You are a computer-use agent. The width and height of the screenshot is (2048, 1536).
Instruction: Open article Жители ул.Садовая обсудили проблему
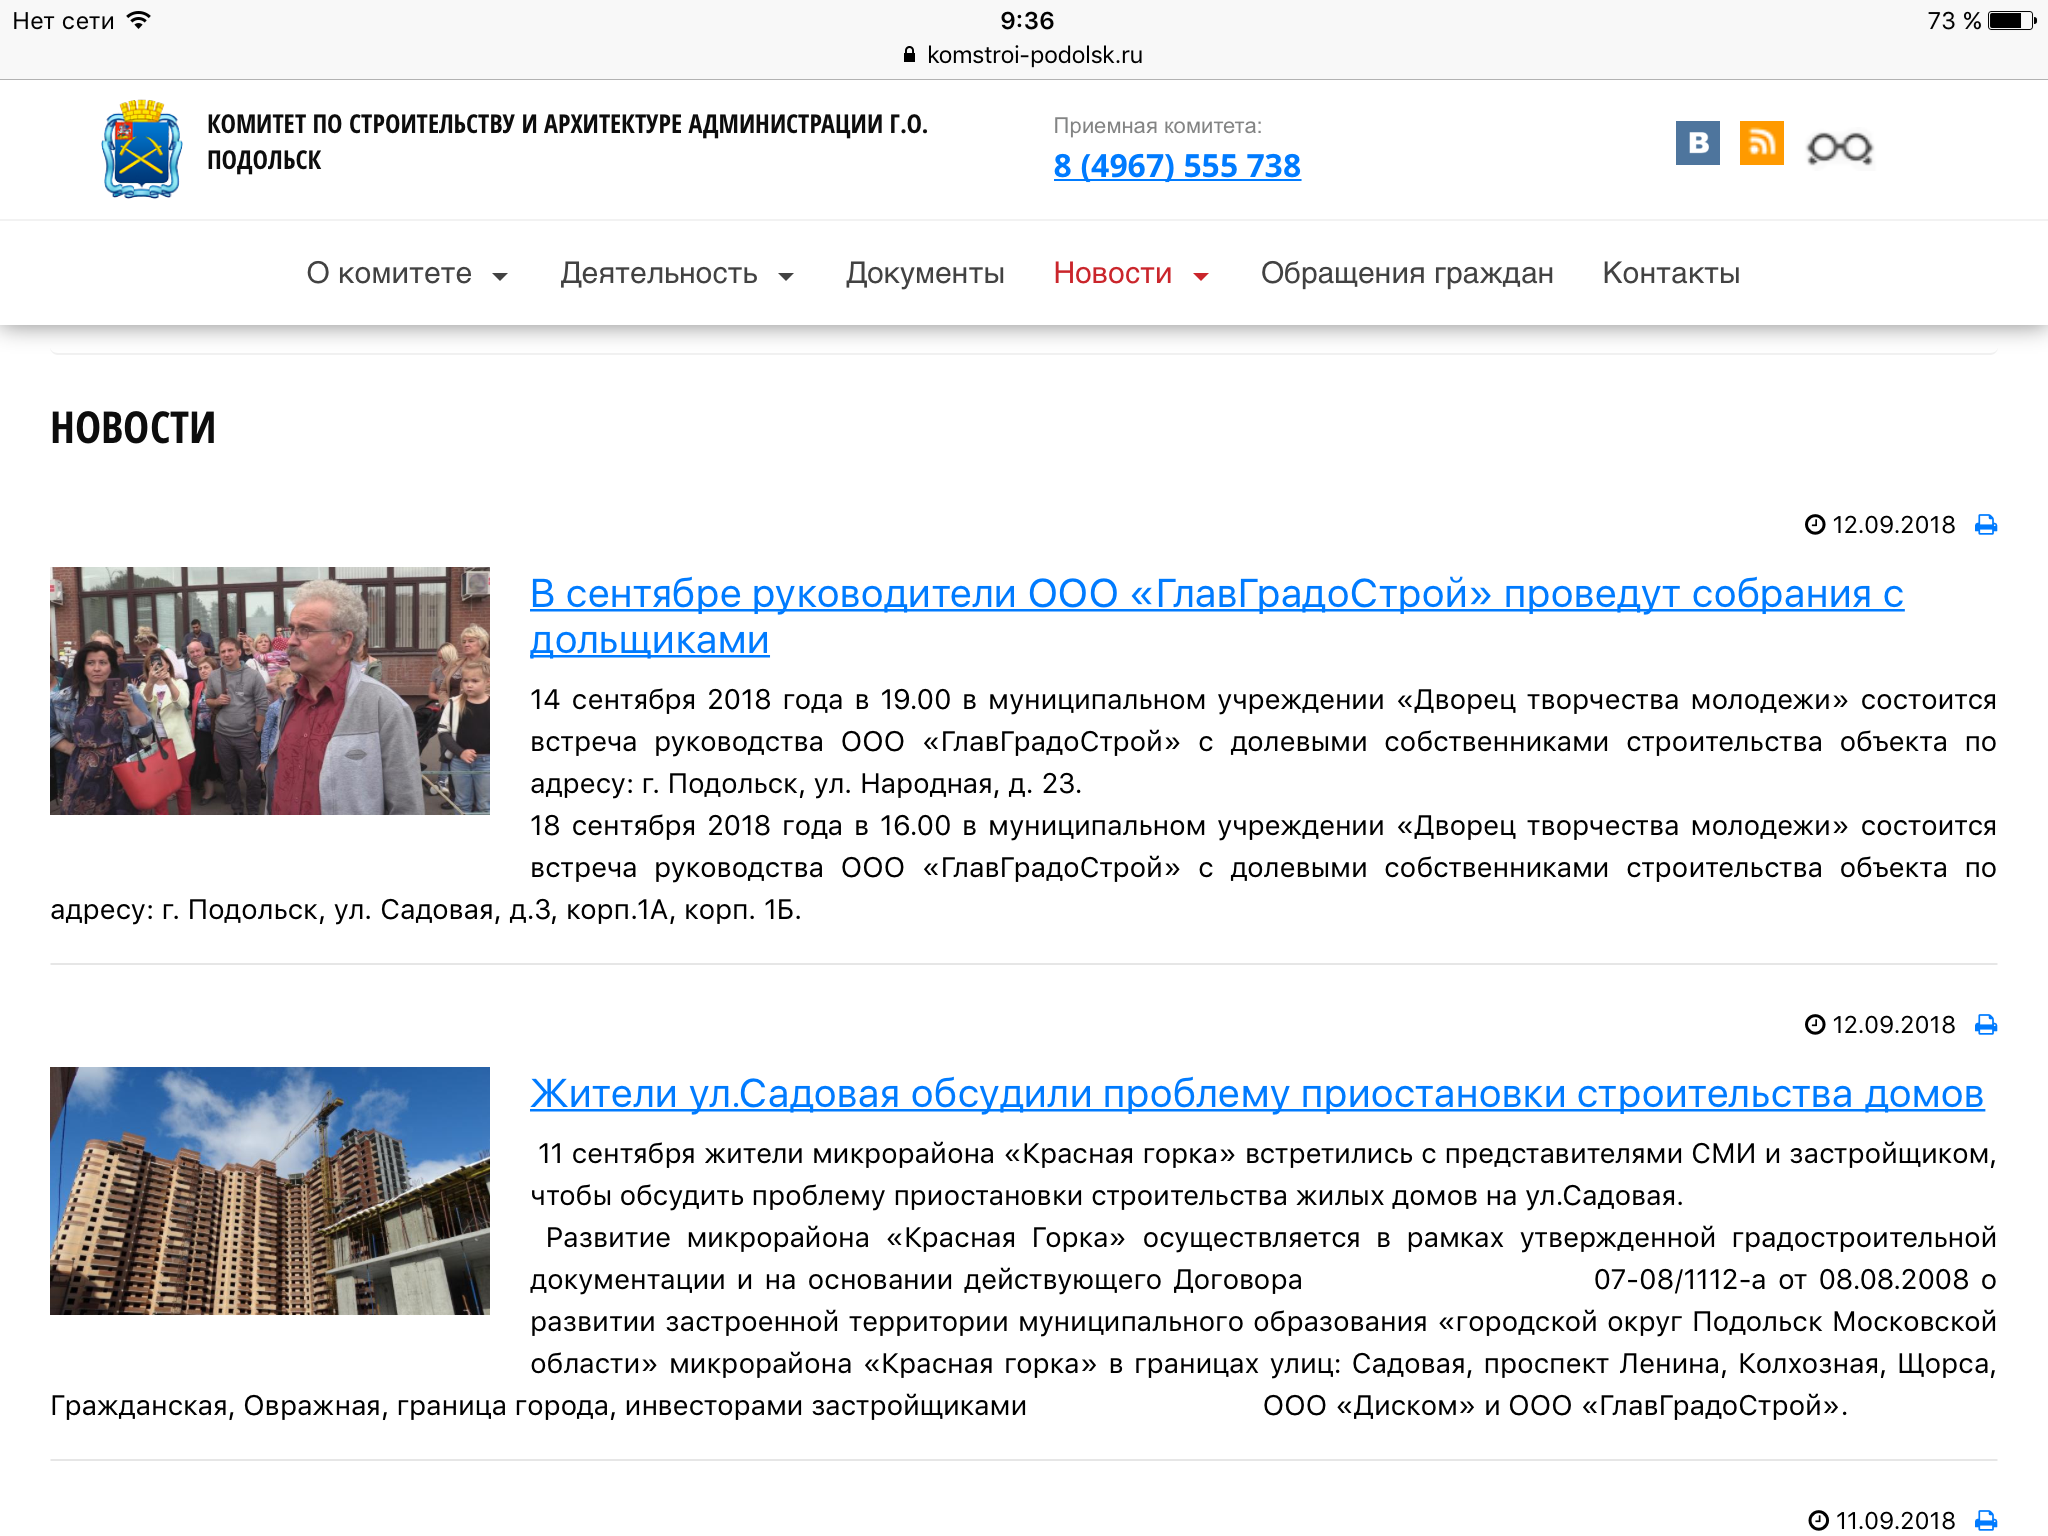click(1256, 1094)
